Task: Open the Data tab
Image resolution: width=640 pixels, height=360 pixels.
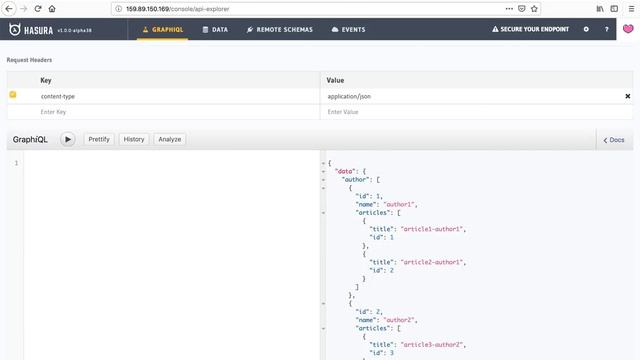Action: pyautogui.click(x=215, y=29)
